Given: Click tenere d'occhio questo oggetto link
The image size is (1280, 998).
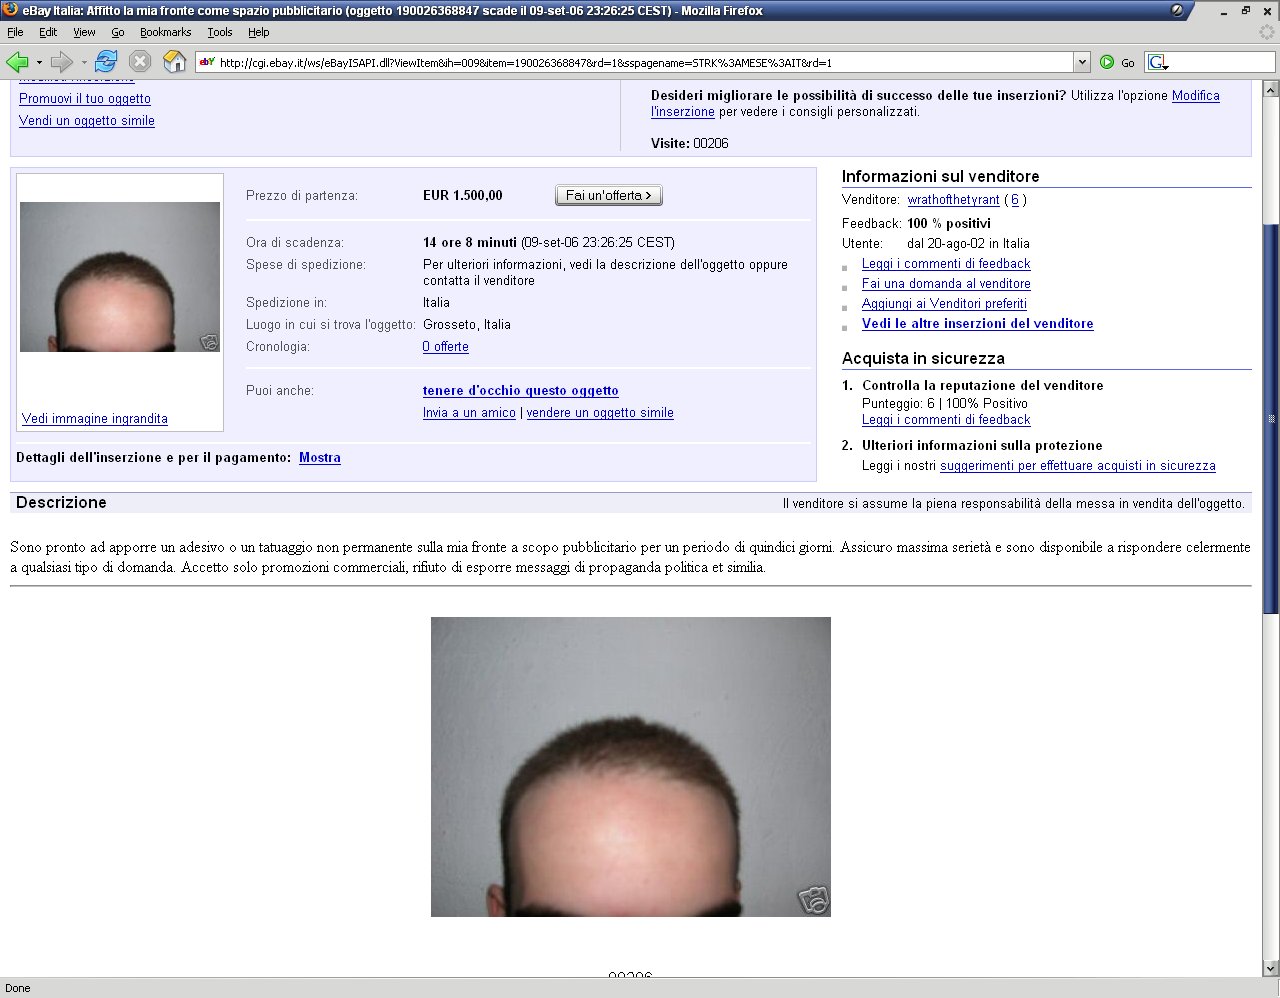Looking at the screenshot, I should [x=520, y=390].
